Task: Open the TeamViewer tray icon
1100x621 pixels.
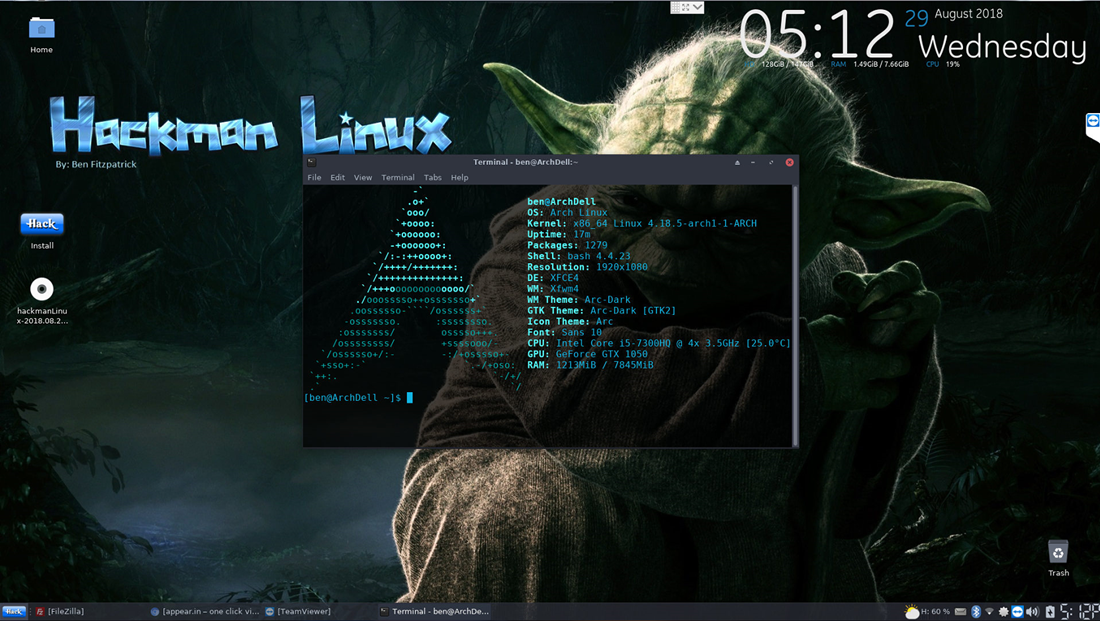Action: 1017,612
